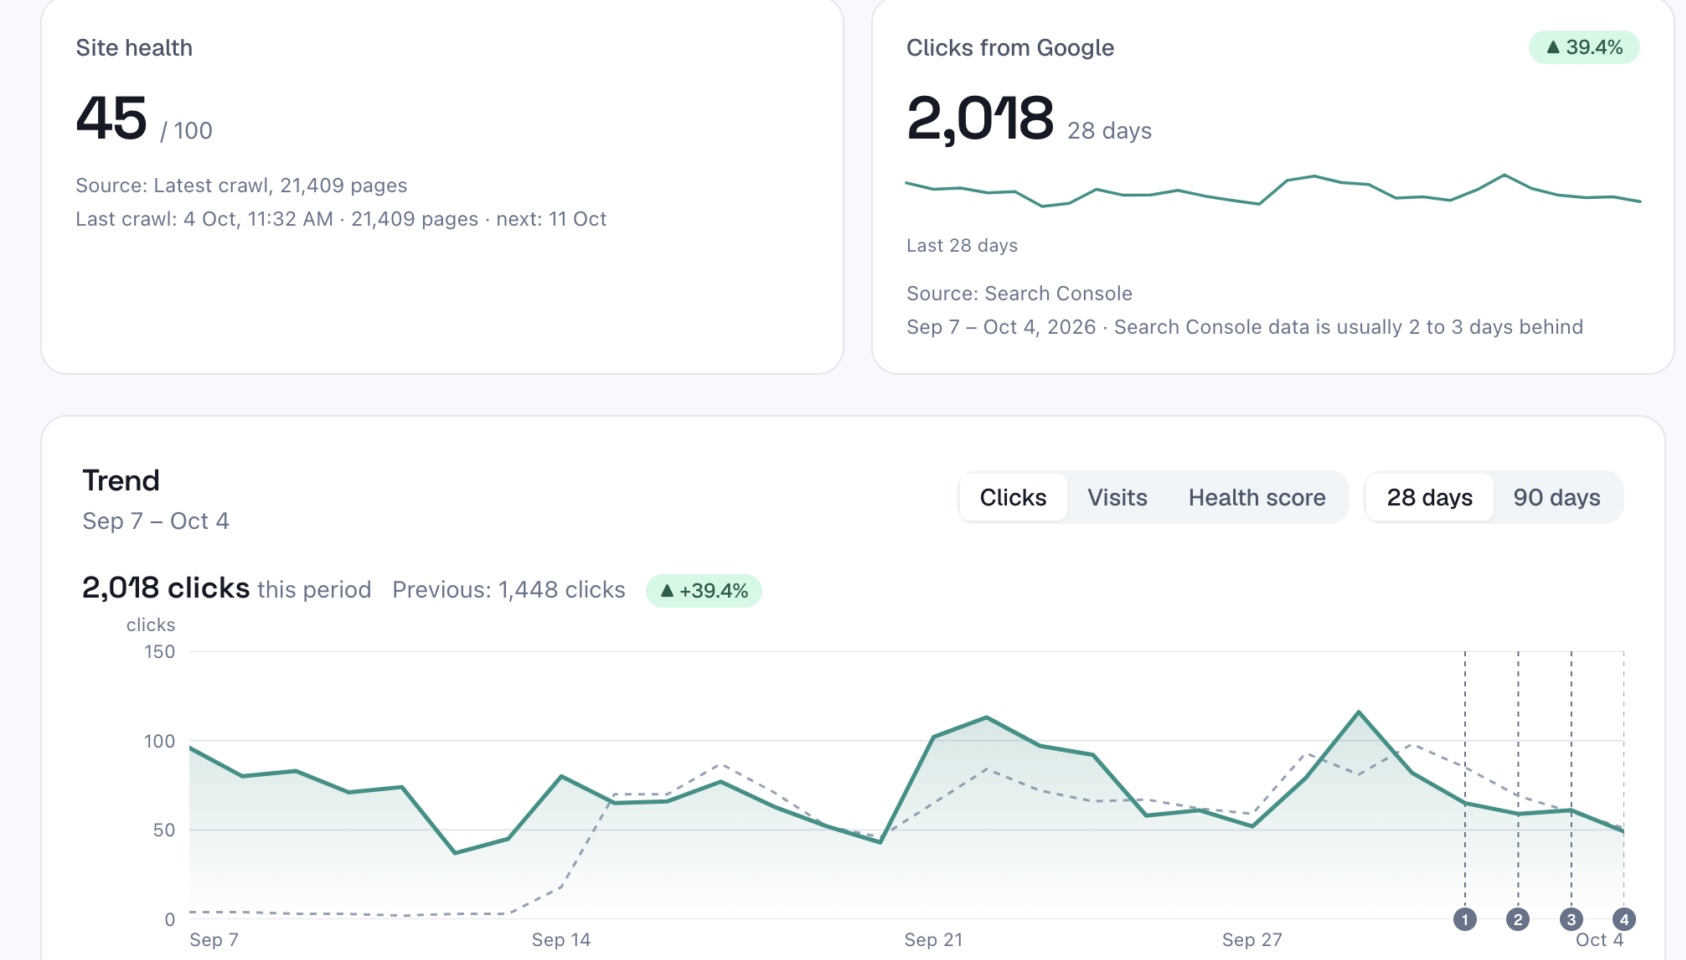
Task: Click the Site health heading
Action: coord(134,48)
